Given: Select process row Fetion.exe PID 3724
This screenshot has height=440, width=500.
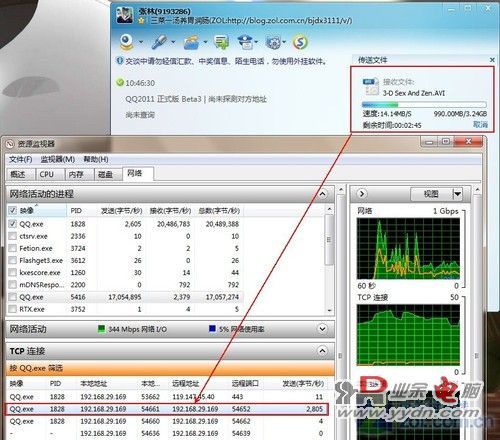Looking at the screenshot, I should pos(125,248).
